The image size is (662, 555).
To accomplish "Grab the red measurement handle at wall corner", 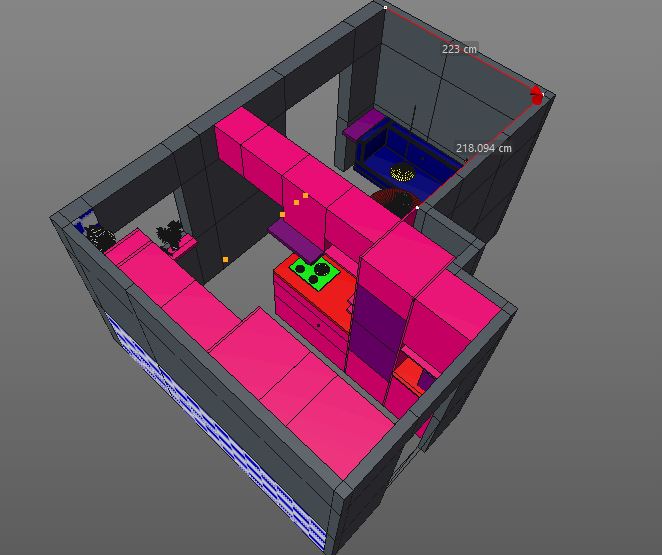I will 537,96.
